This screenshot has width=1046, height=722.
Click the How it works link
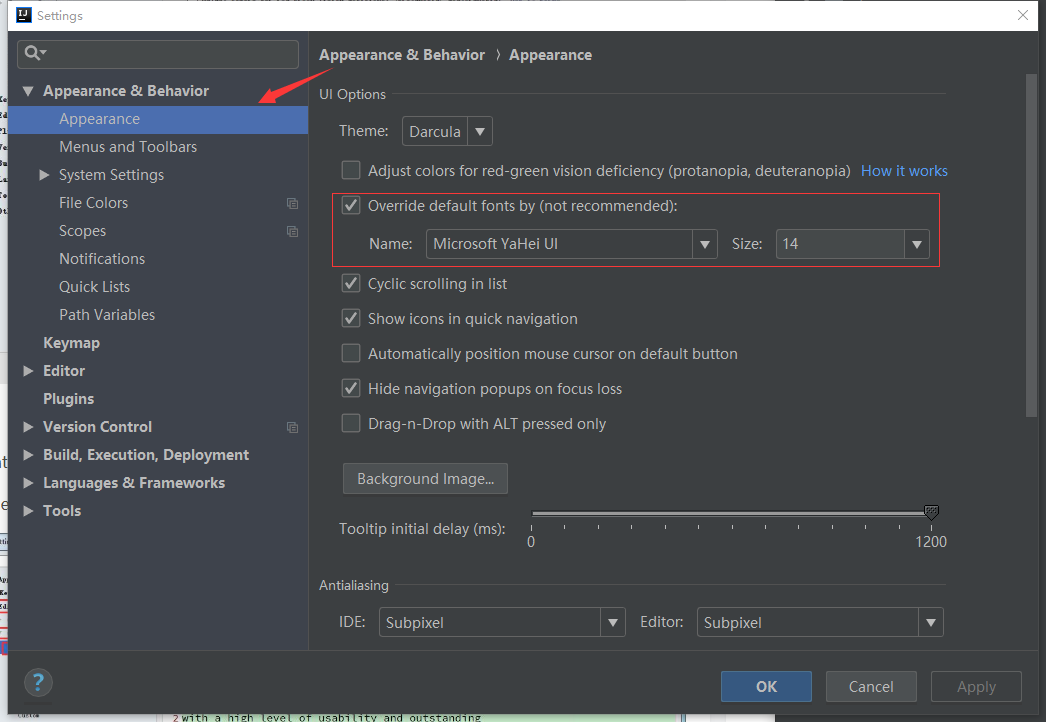click(904, 171)
